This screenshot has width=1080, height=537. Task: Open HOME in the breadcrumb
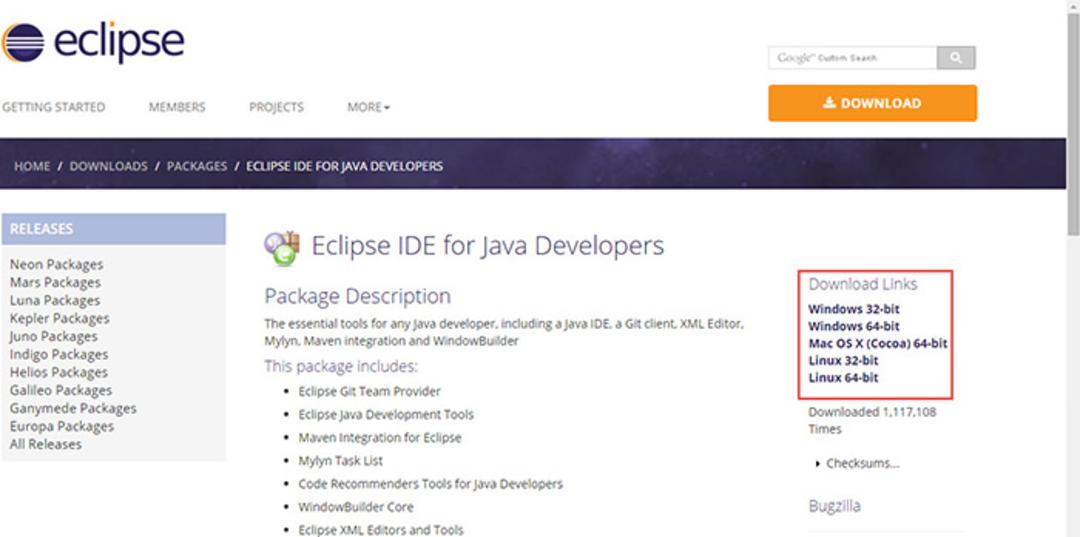[x=32, y=166]
